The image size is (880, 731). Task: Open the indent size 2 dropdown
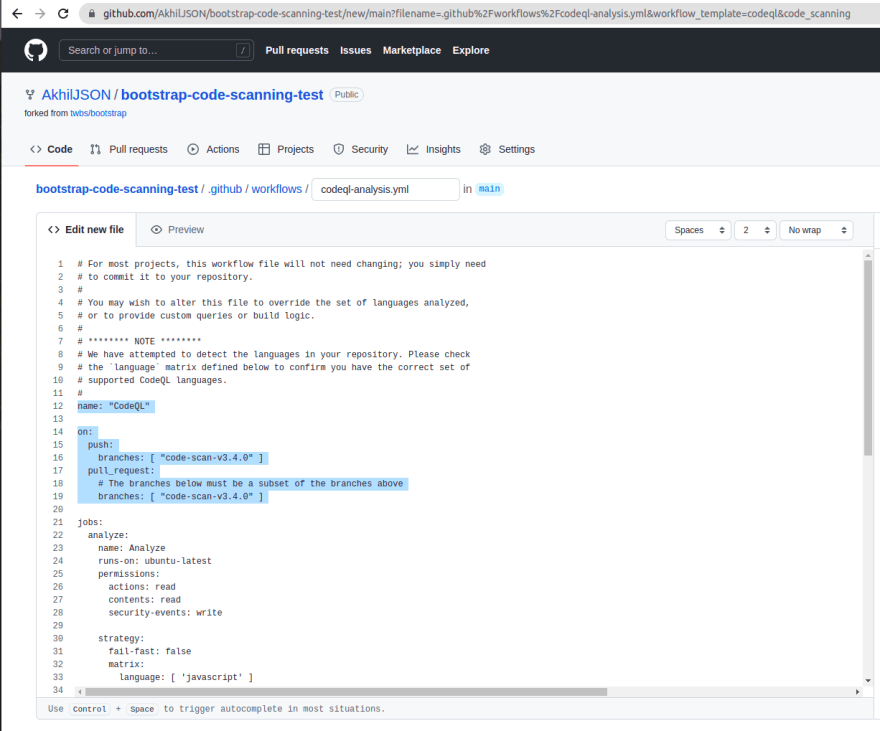[x=755, y=230]
